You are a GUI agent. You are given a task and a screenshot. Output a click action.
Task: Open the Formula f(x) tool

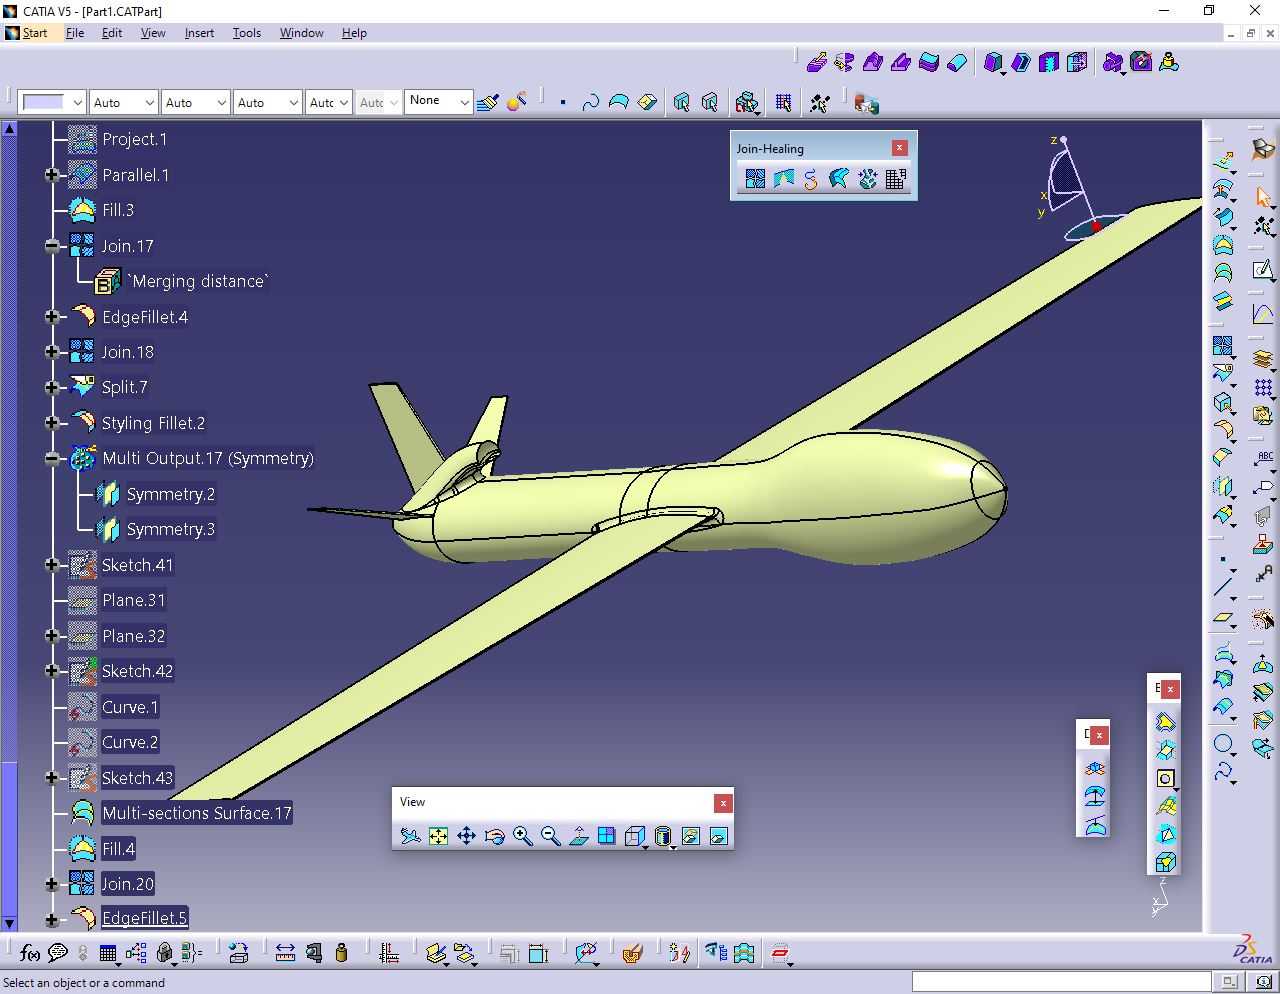click(x=29, y=953)
